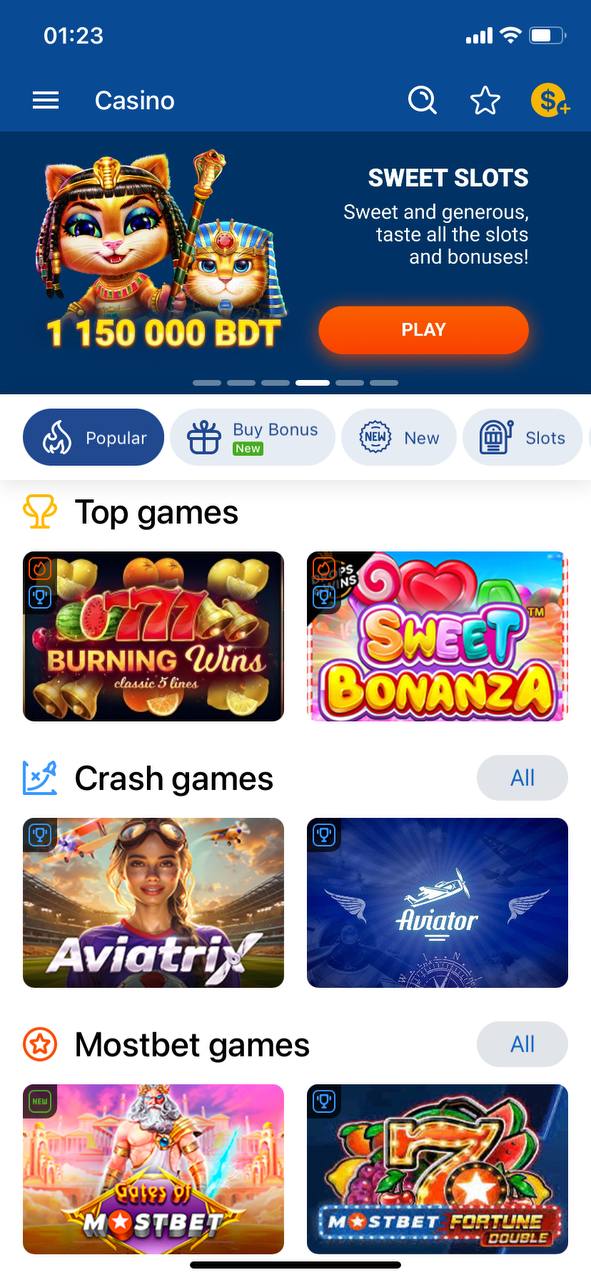Viewport: 591px width, 1280px height.
Task: Switch to the Slots tab
Action: coord(522,437)
